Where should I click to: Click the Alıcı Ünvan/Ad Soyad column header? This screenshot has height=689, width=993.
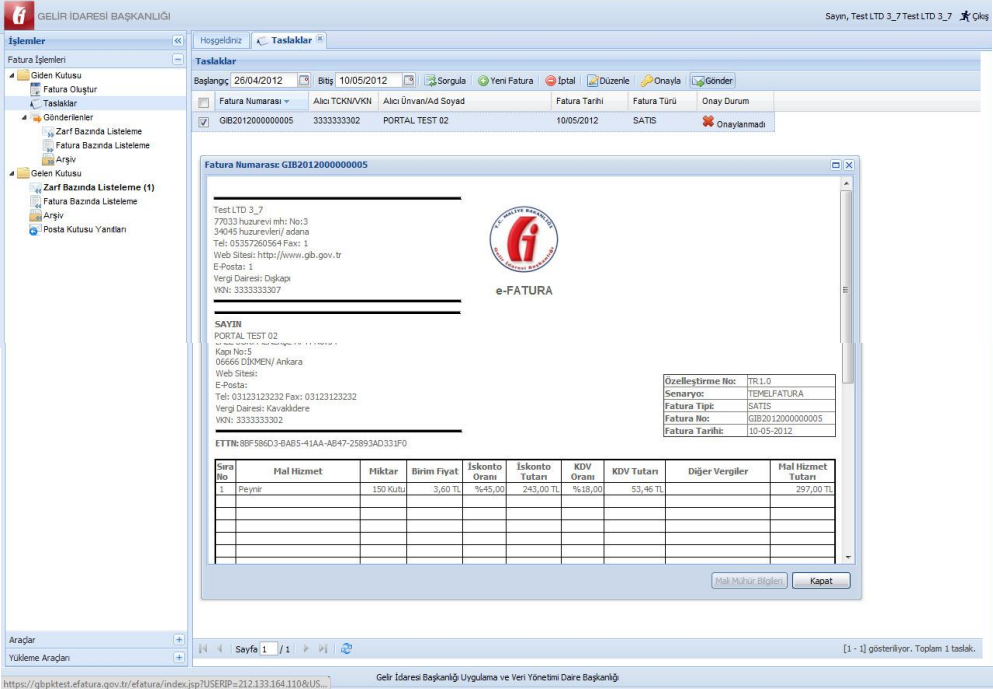coord(464,101)
